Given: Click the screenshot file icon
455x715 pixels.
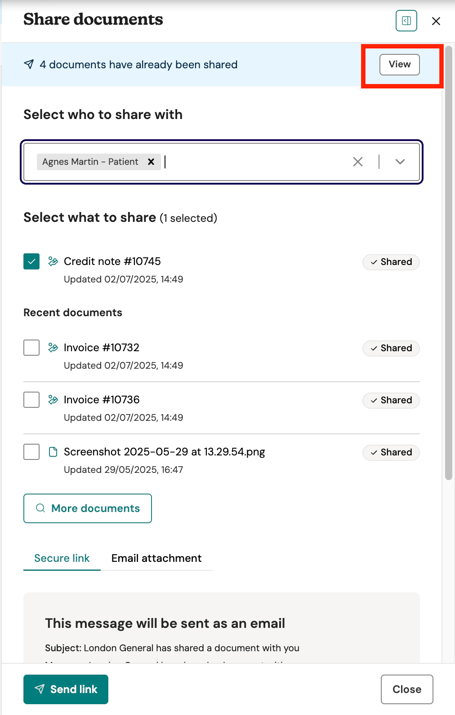Looking at the screenshot, I should (53, 452).
